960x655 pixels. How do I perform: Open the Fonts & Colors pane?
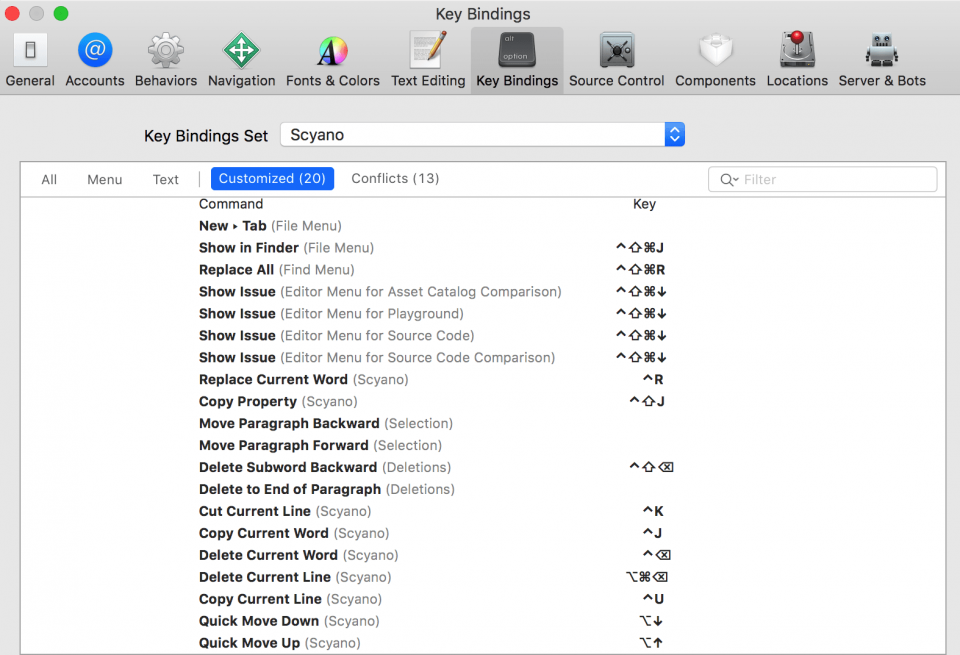pos(332,58)
